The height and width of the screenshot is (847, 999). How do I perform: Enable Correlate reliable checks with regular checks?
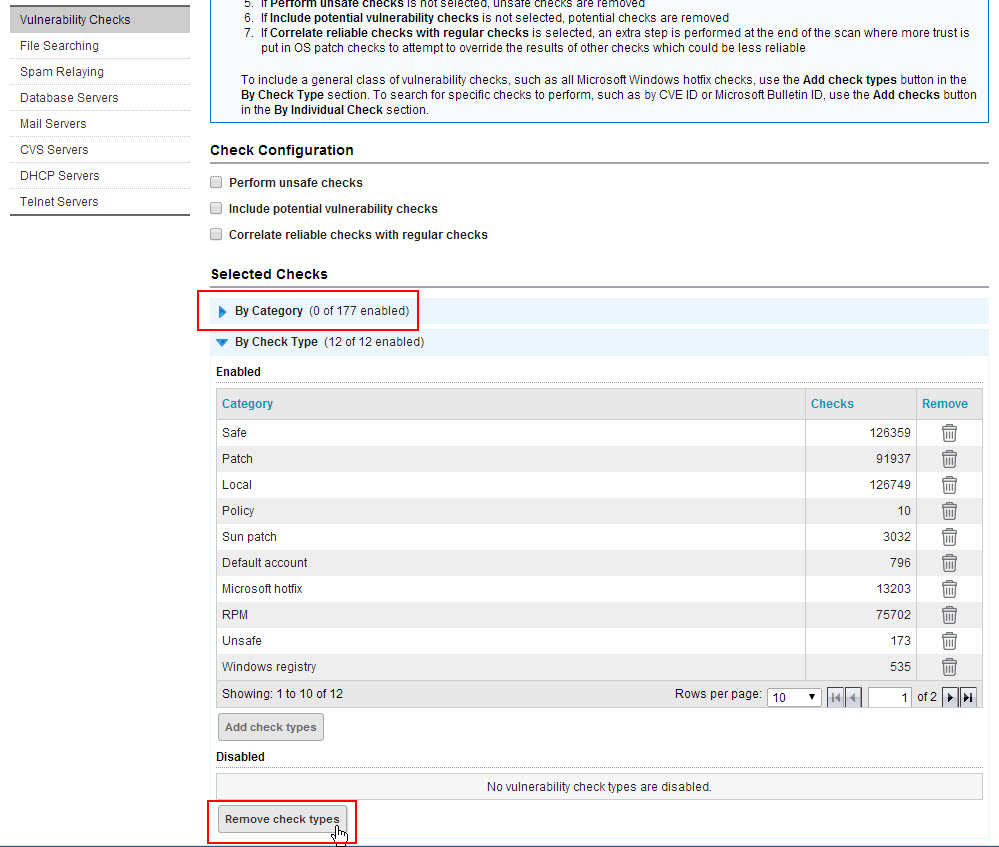coord(215,234)
